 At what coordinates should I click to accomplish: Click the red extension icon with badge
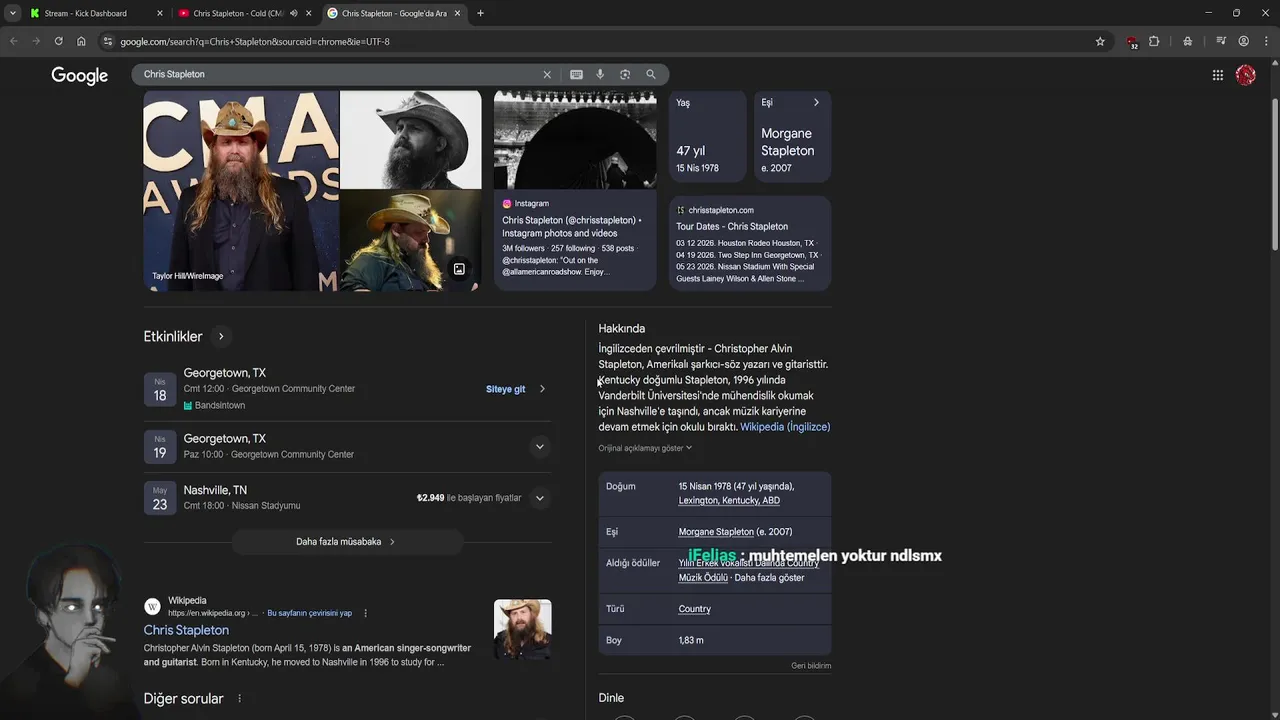(1131, 42)
